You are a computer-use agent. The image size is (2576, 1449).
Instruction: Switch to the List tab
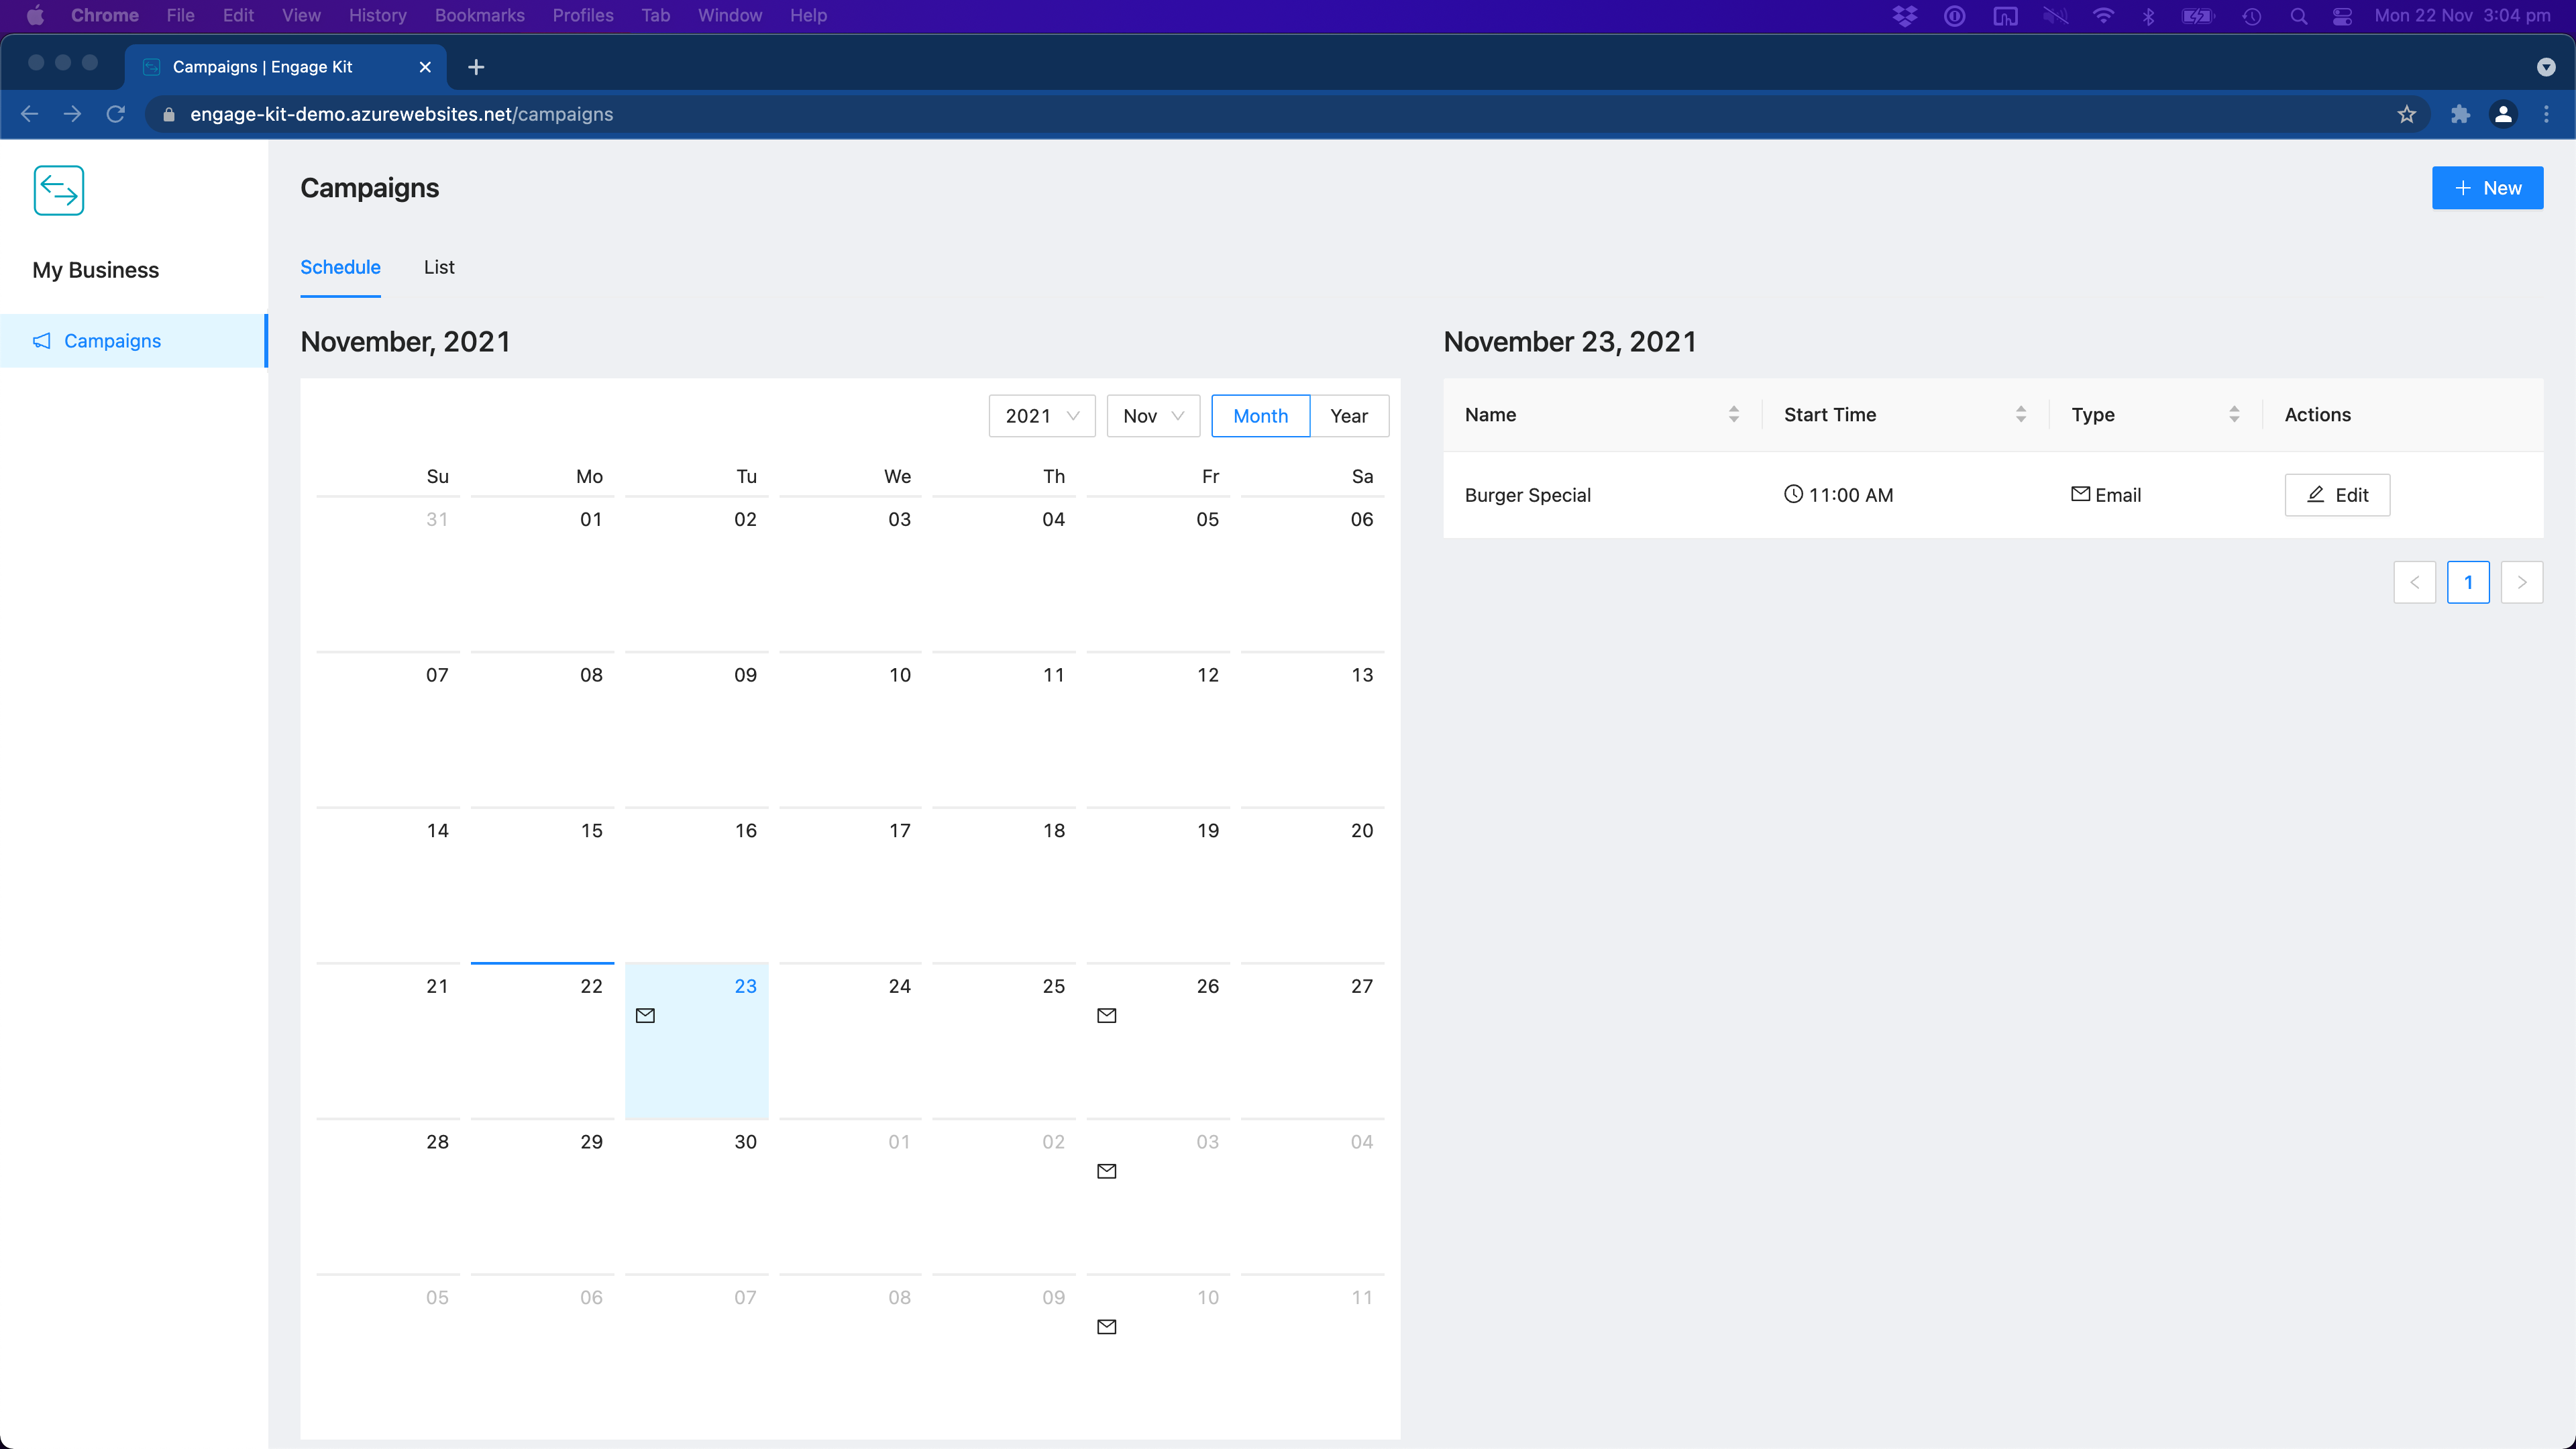coord(438,267)
